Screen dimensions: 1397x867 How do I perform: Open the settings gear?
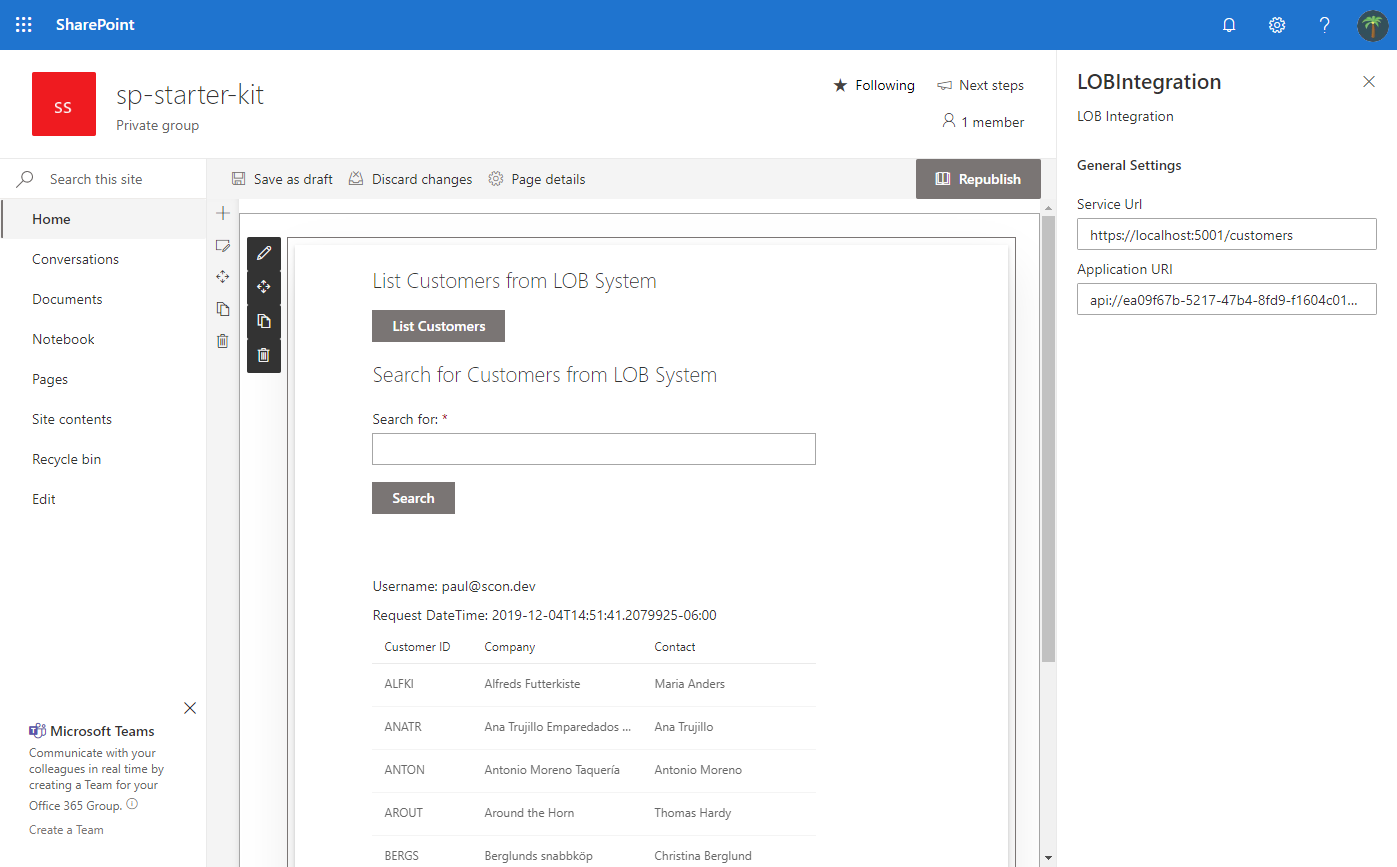[1277, 25]
